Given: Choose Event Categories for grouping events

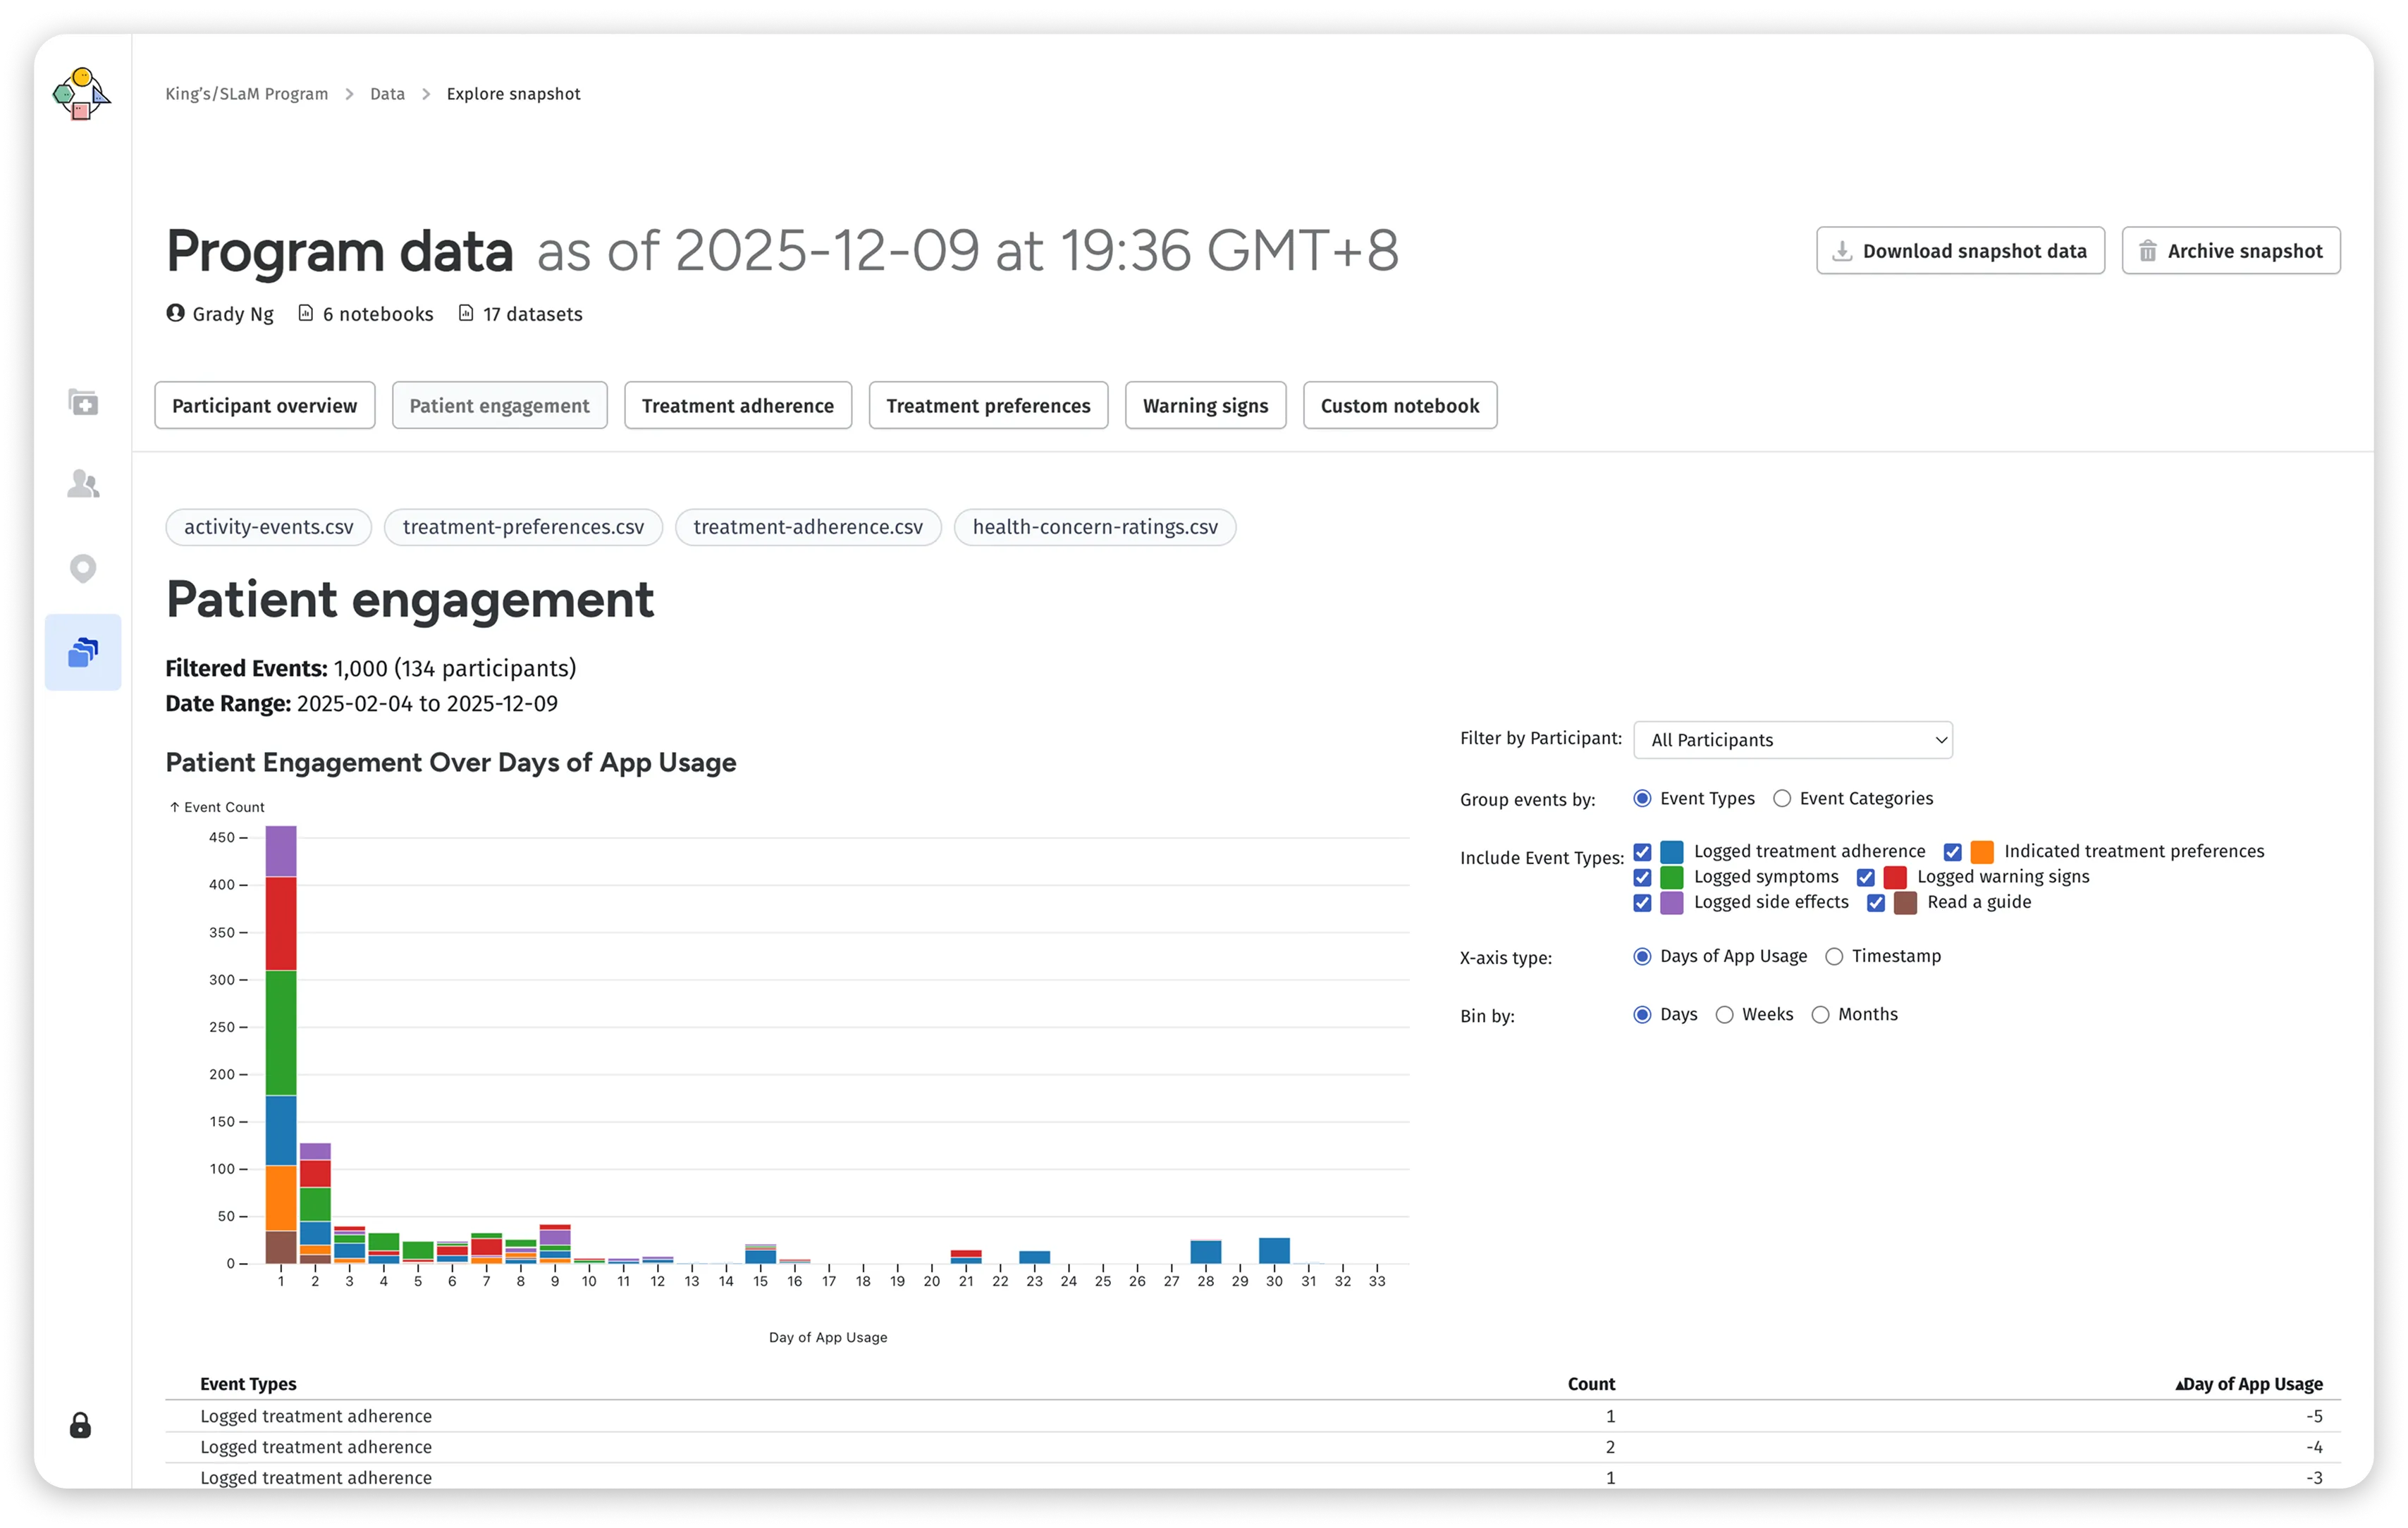Looking at the screenshot, I should tap(1782, 798).
